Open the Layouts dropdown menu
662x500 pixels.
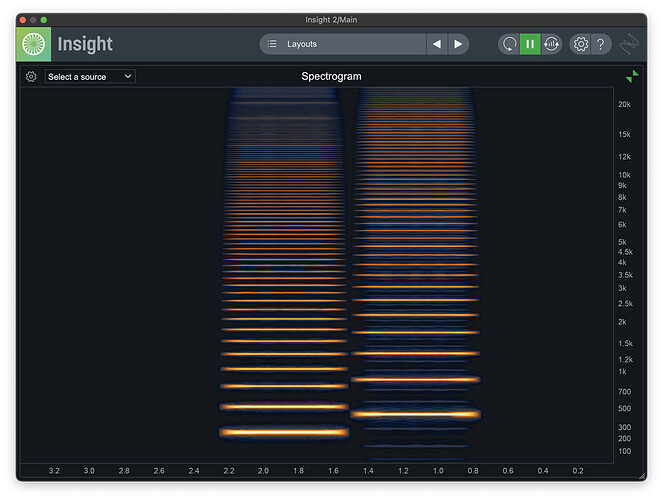coord(343,44)
